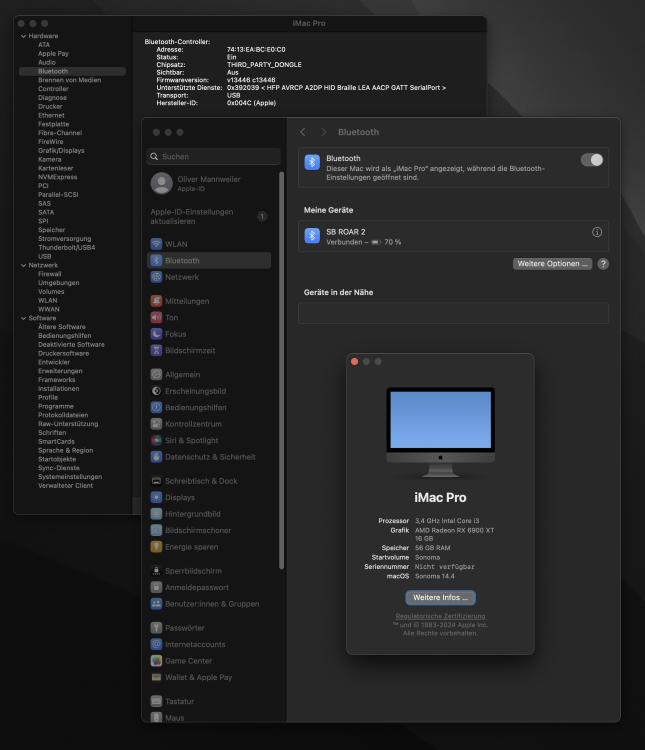
Task: Select Grafik/Displays in hardware tree
Action: (61, 151)
